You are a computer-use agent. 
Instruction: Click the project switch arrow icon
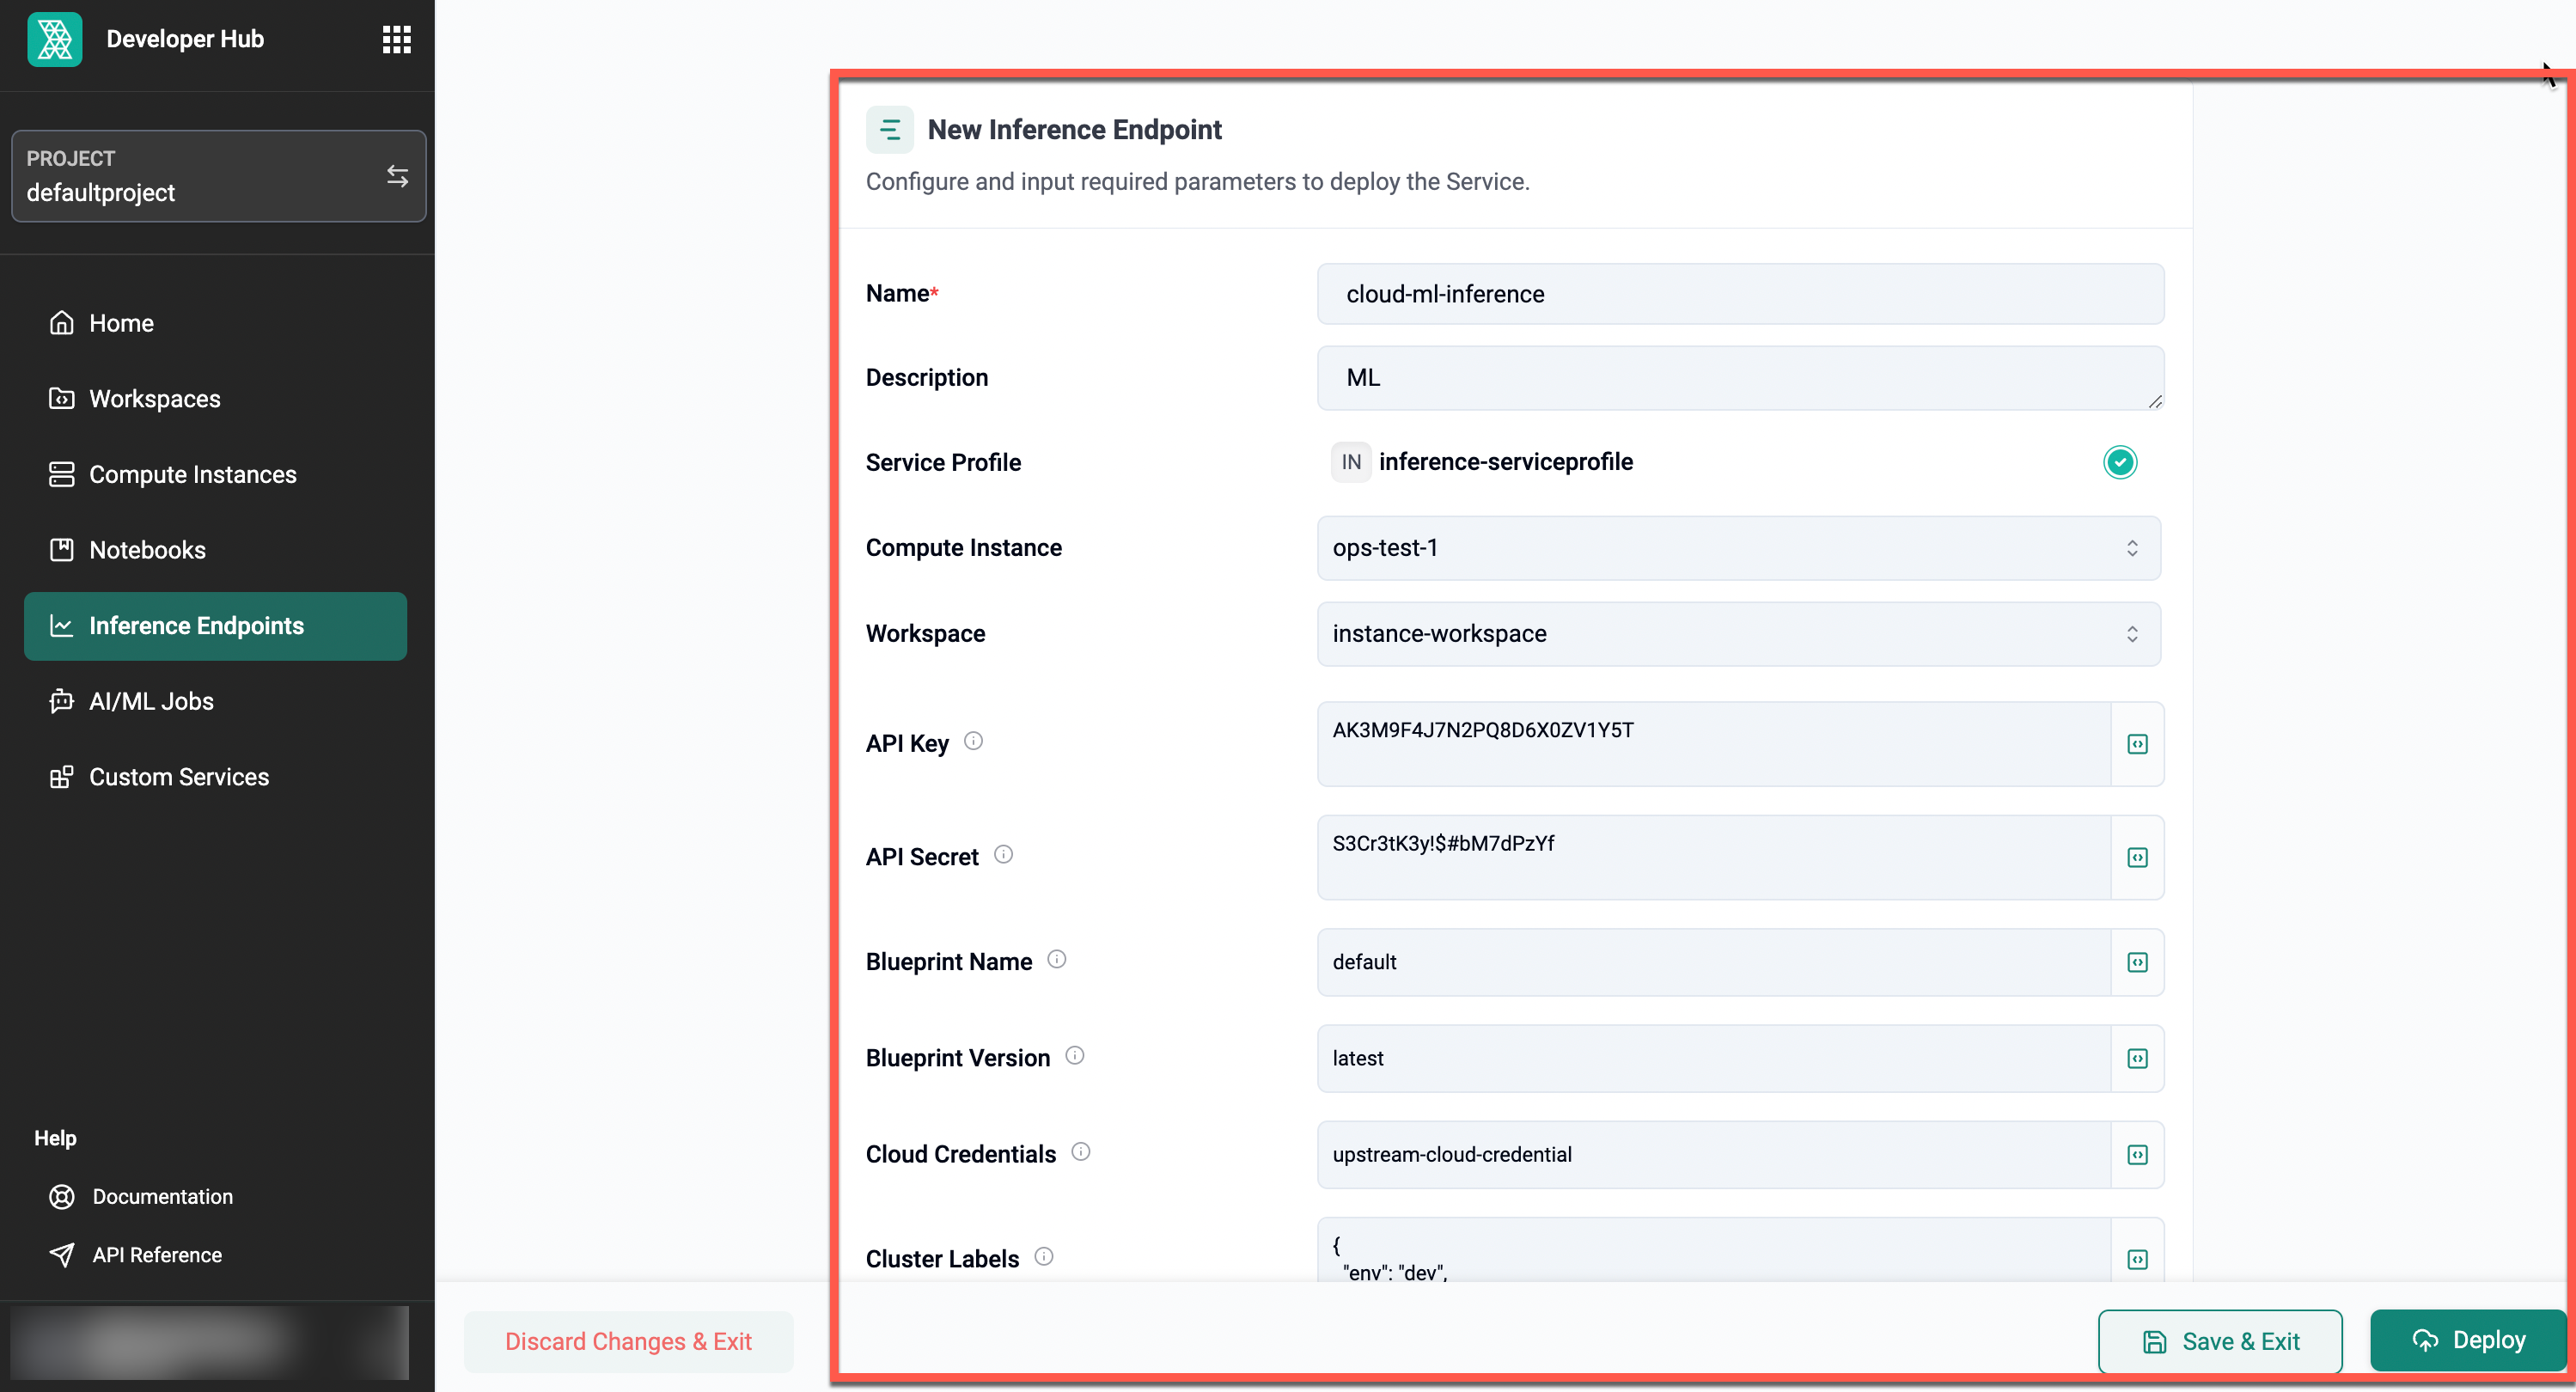[x=396, y=174]
